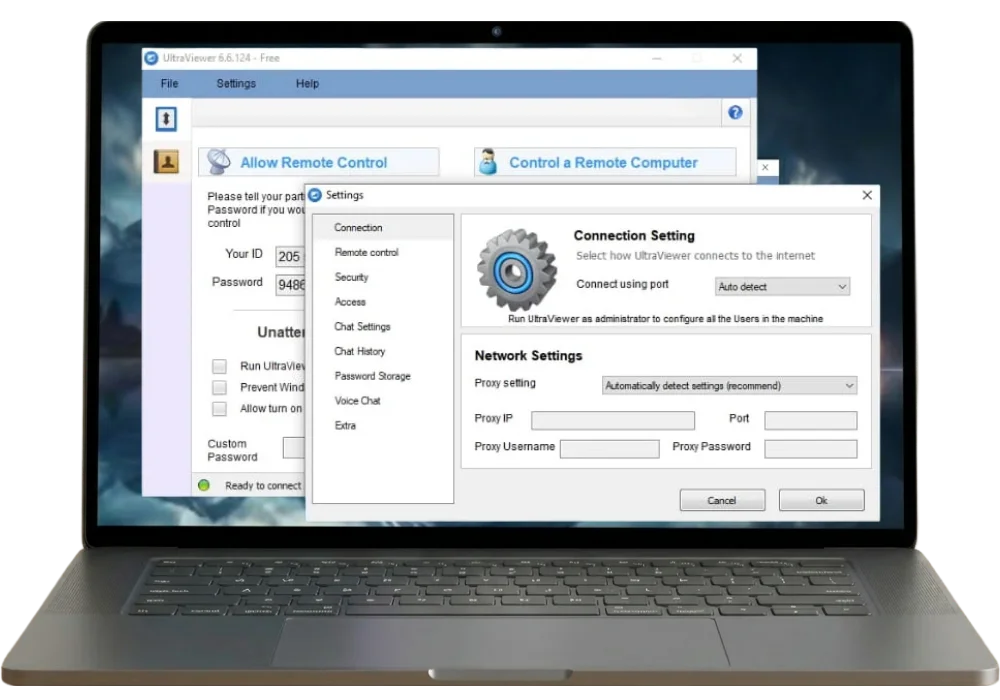Open the Connect using port dropdown

point(783,287)
